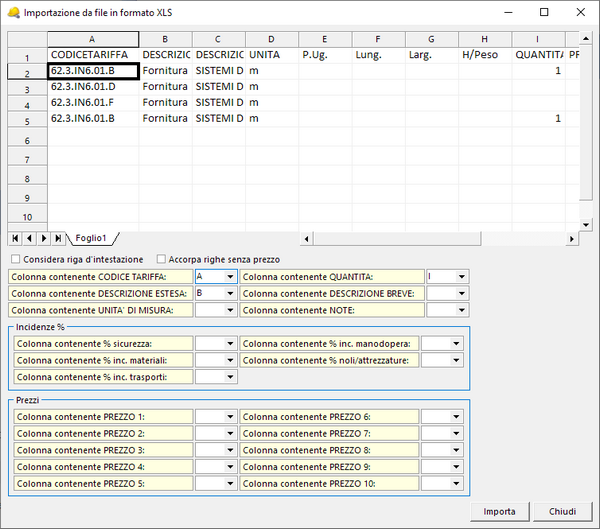Open CODICE TARIFFA column dropdown
Screen dimensions: 600x529
(228, 277)
